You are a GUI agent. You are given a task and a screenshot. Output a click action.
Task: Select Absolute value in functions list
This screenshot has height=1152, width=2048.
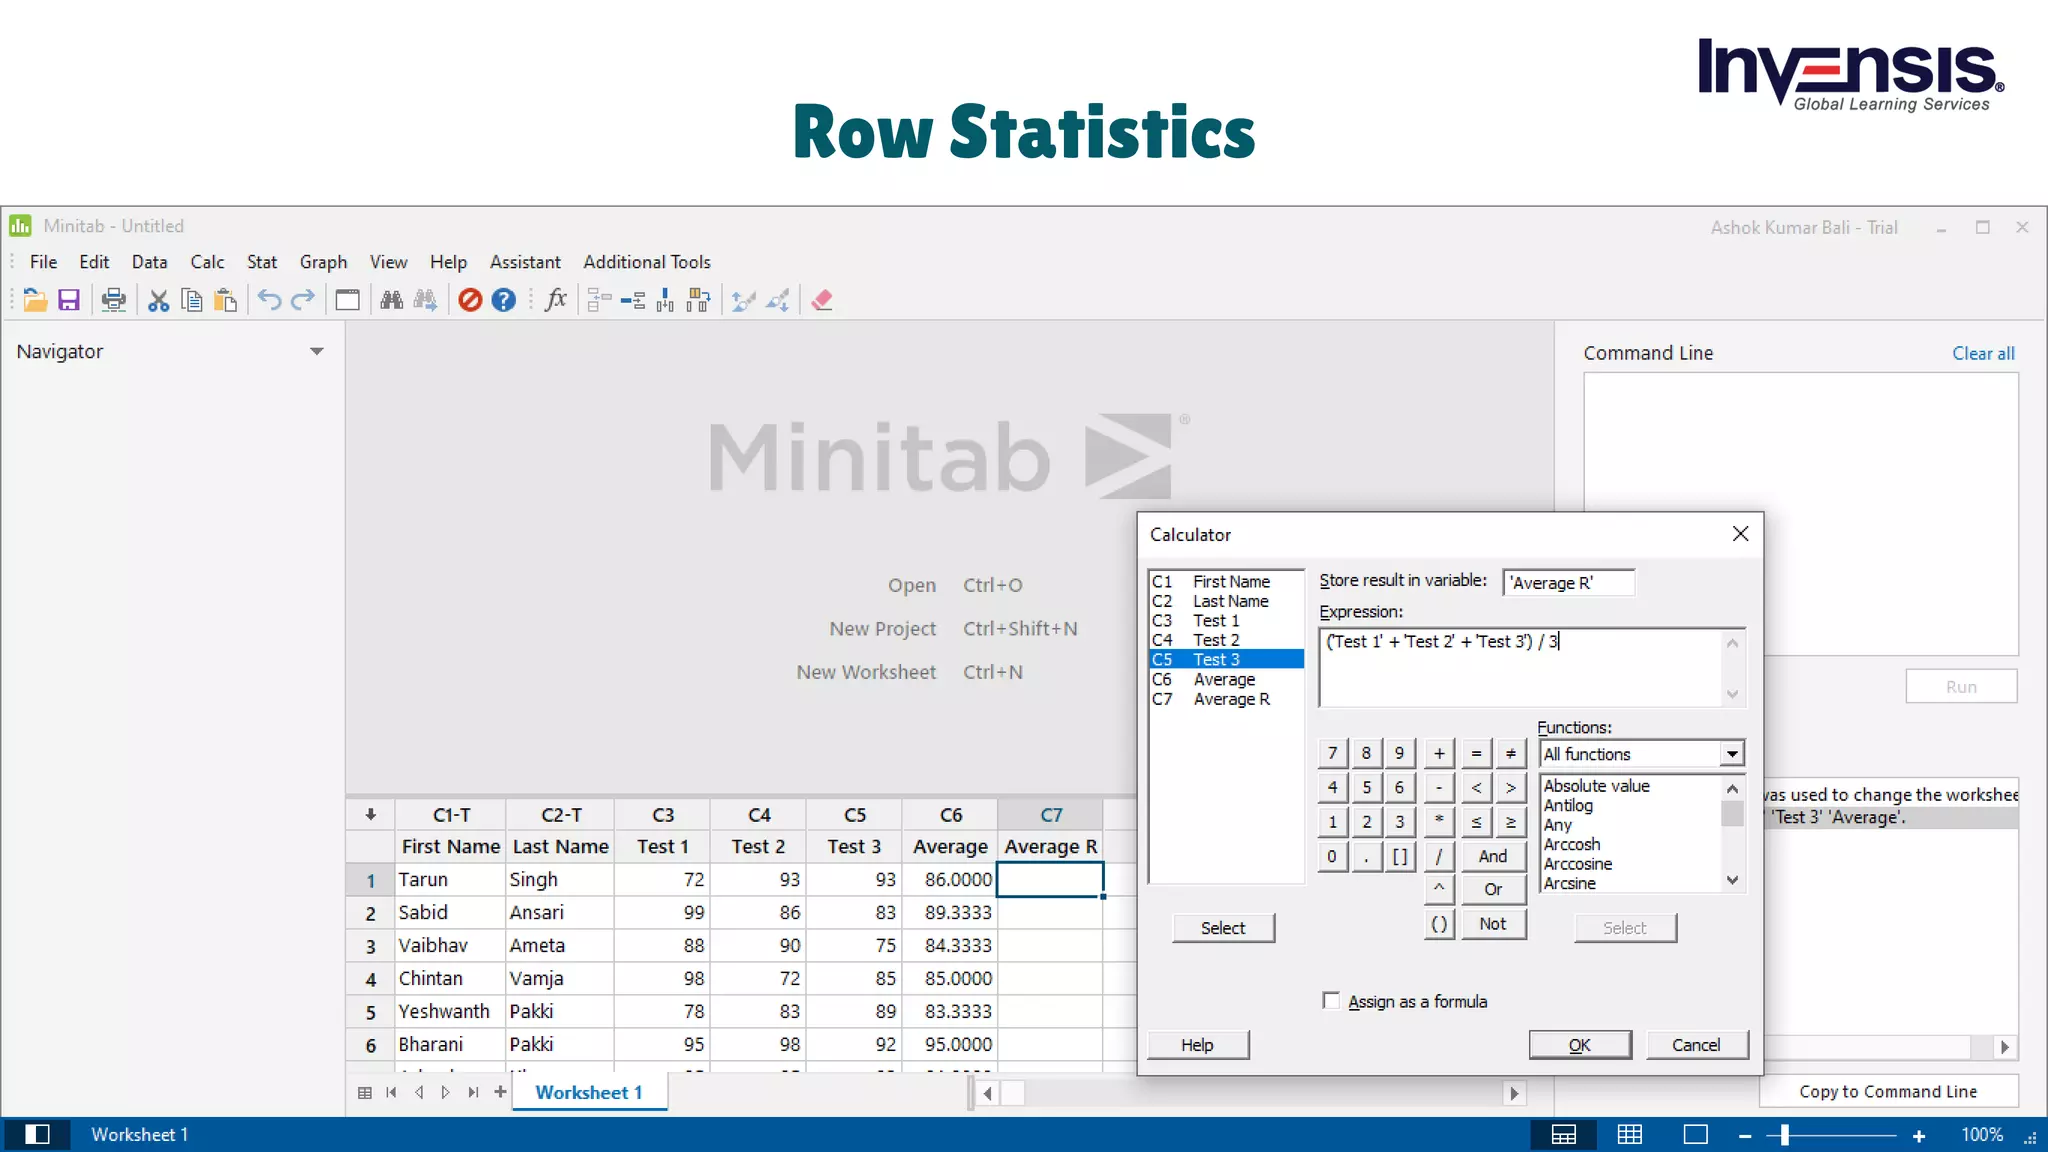pyautogui.click(x=1596, y=786)
